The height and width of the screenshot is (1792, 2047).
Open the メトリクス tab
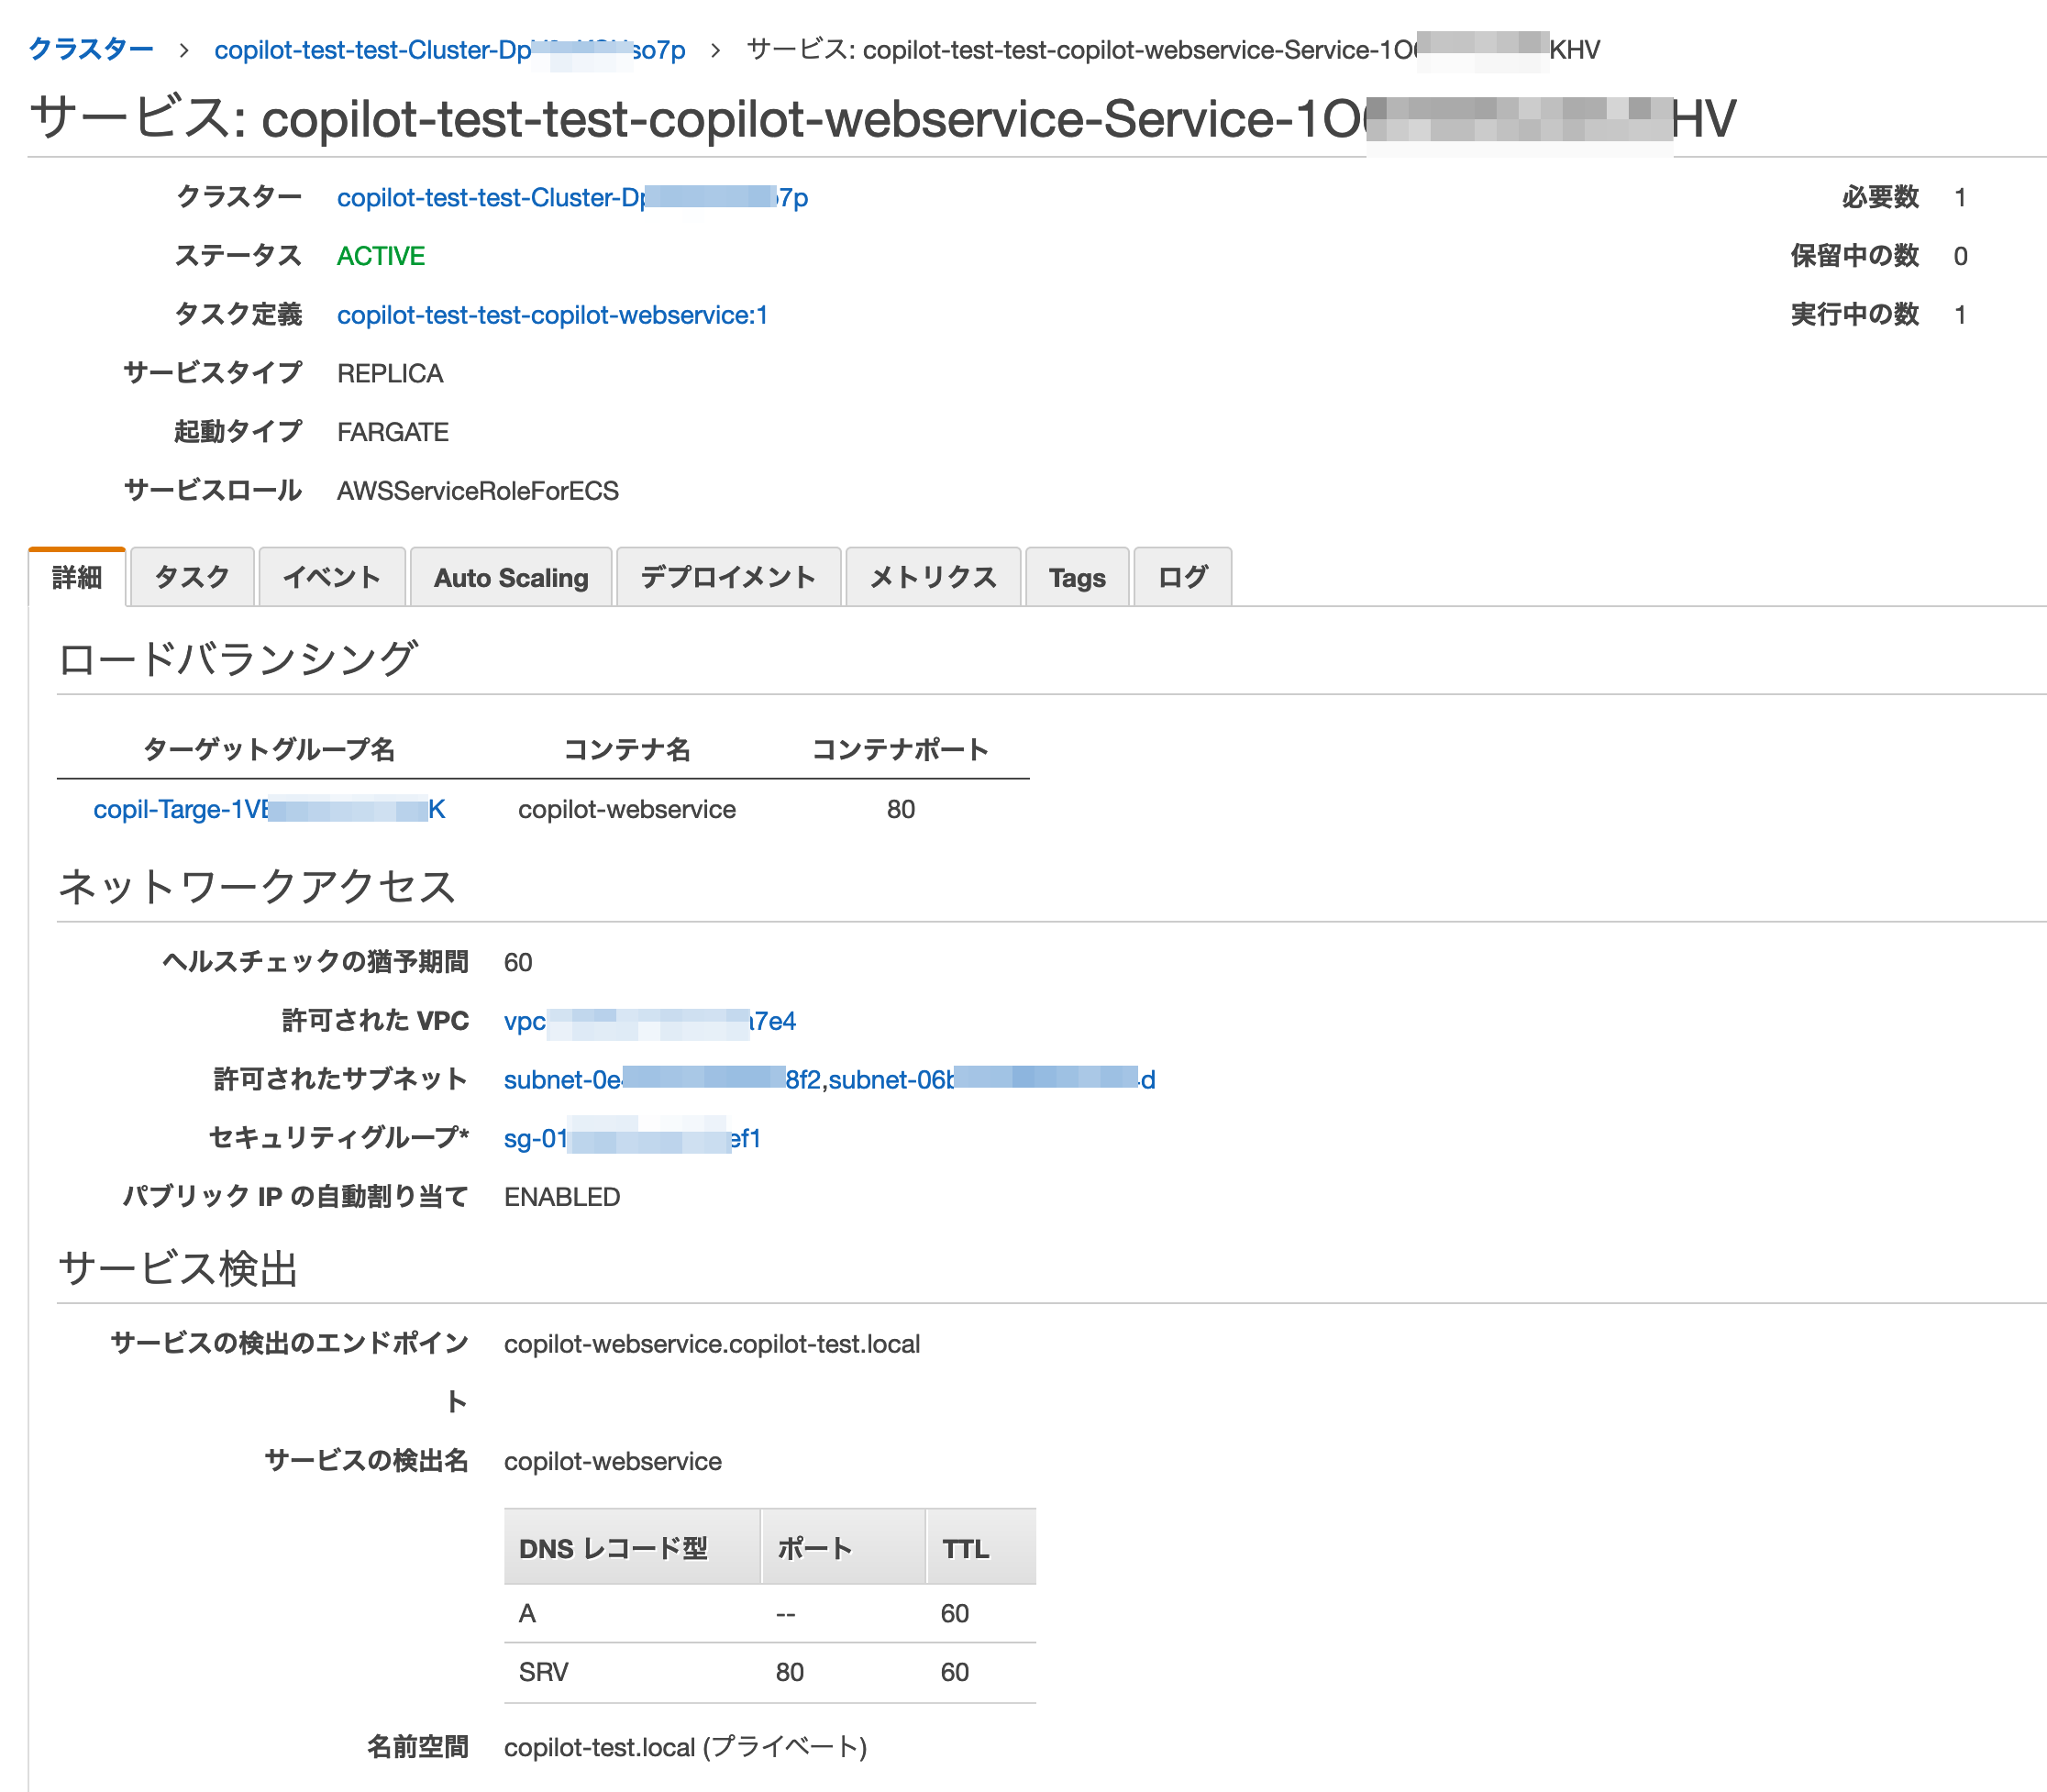tap(931, 577)
